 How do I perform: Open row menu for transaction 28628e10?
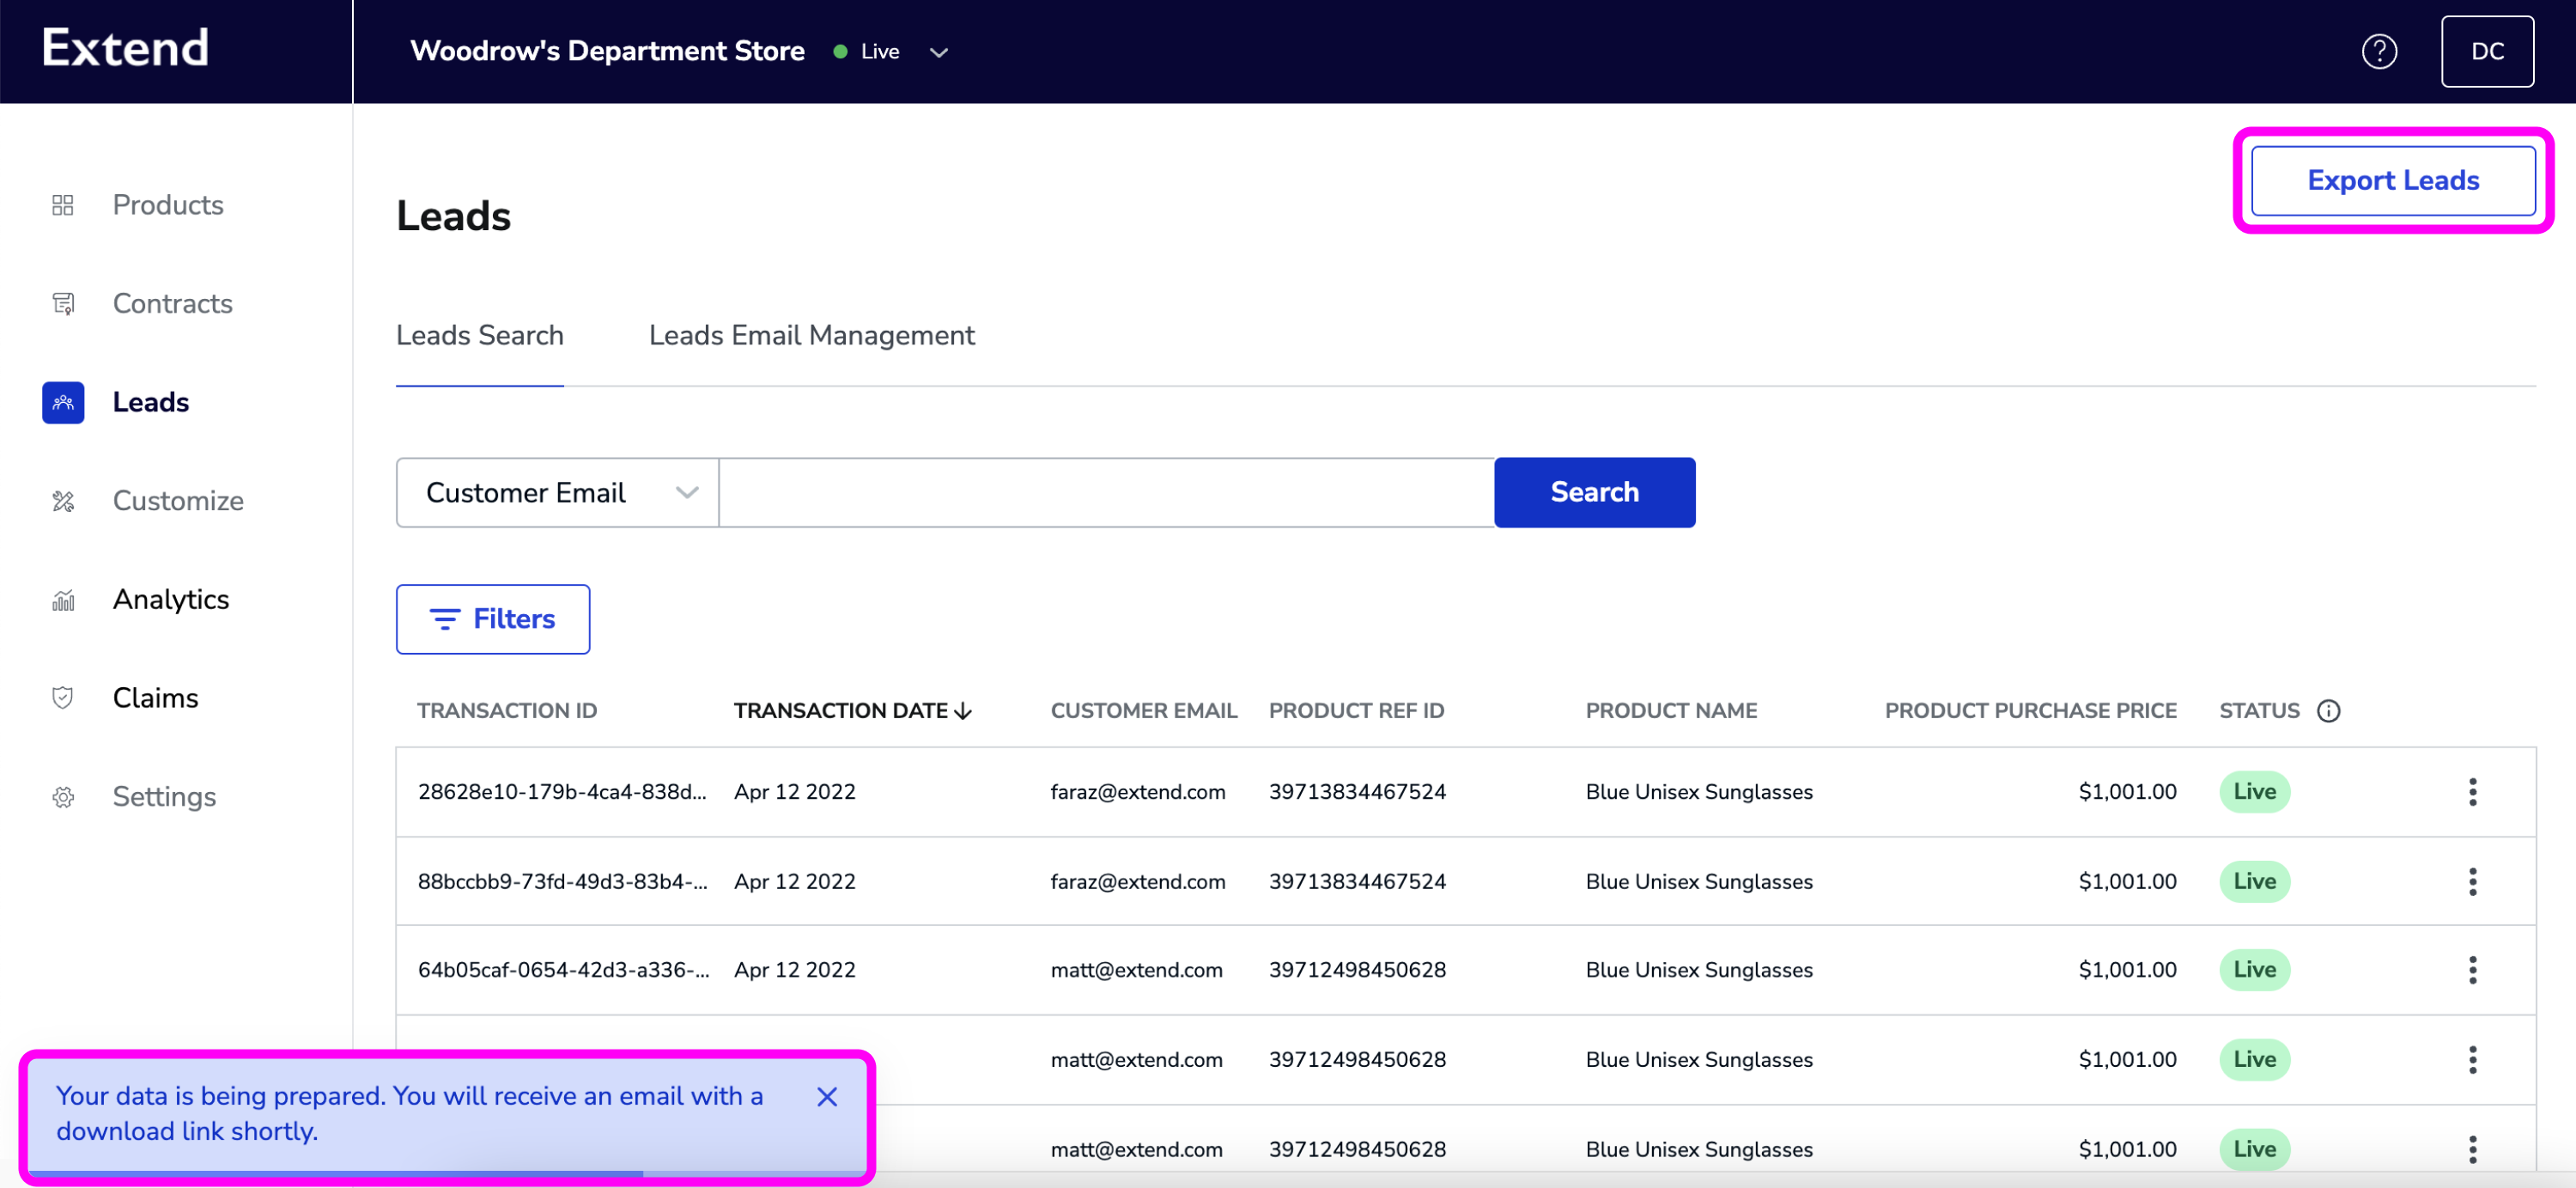pos(2473,792)
